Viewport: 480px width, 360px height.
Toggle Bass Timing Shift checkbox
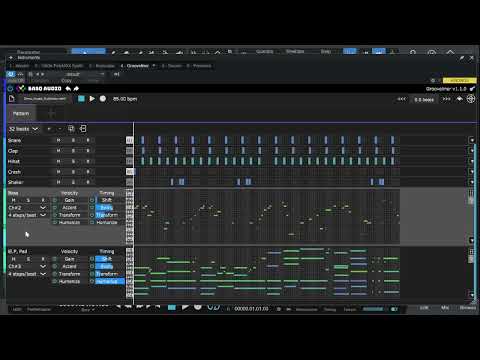pyautogui.click(x=92, y=200)
